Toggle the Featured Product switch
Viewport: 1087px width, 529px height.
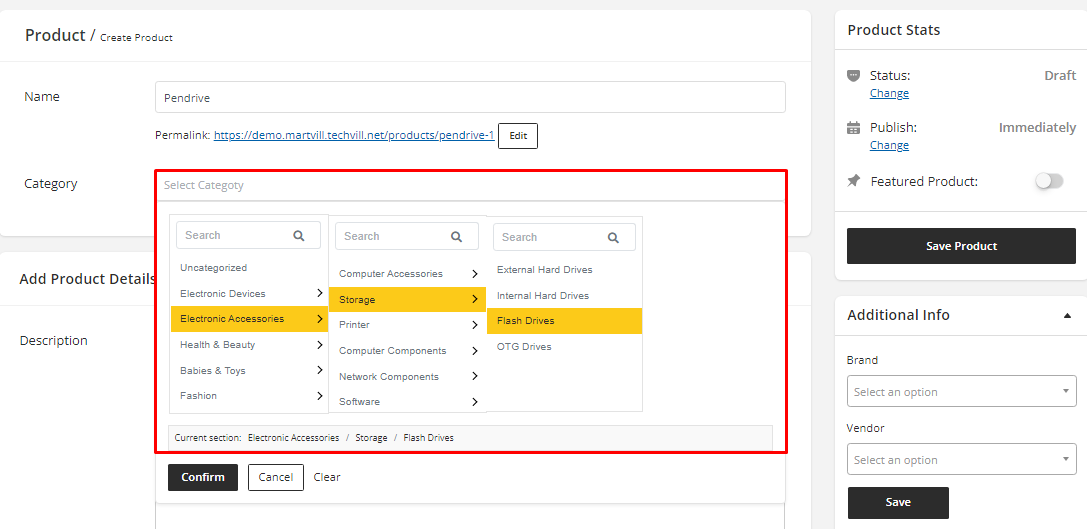click(x=1048, y=181)
